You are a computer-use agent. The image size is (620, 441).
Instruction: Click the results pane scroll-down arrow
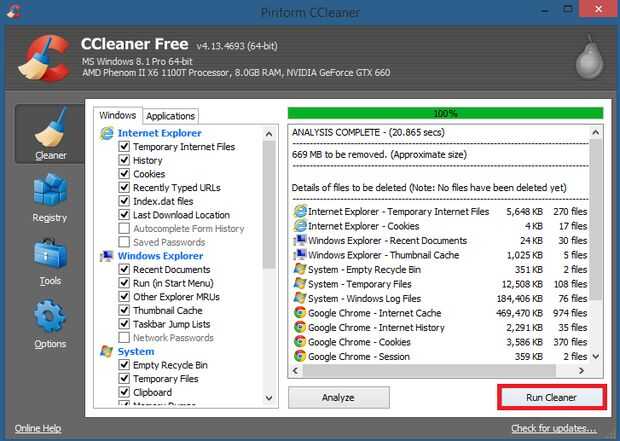[x=596, y=356]
